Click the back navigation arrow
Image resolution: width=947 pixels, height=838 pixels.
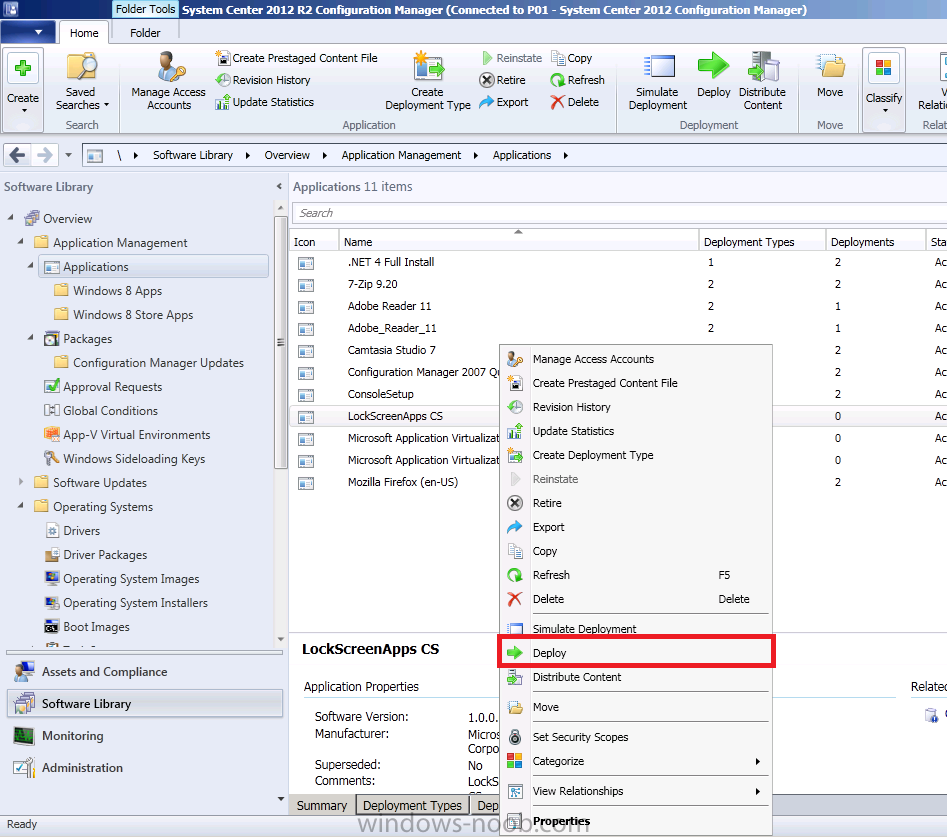[18, 155]
